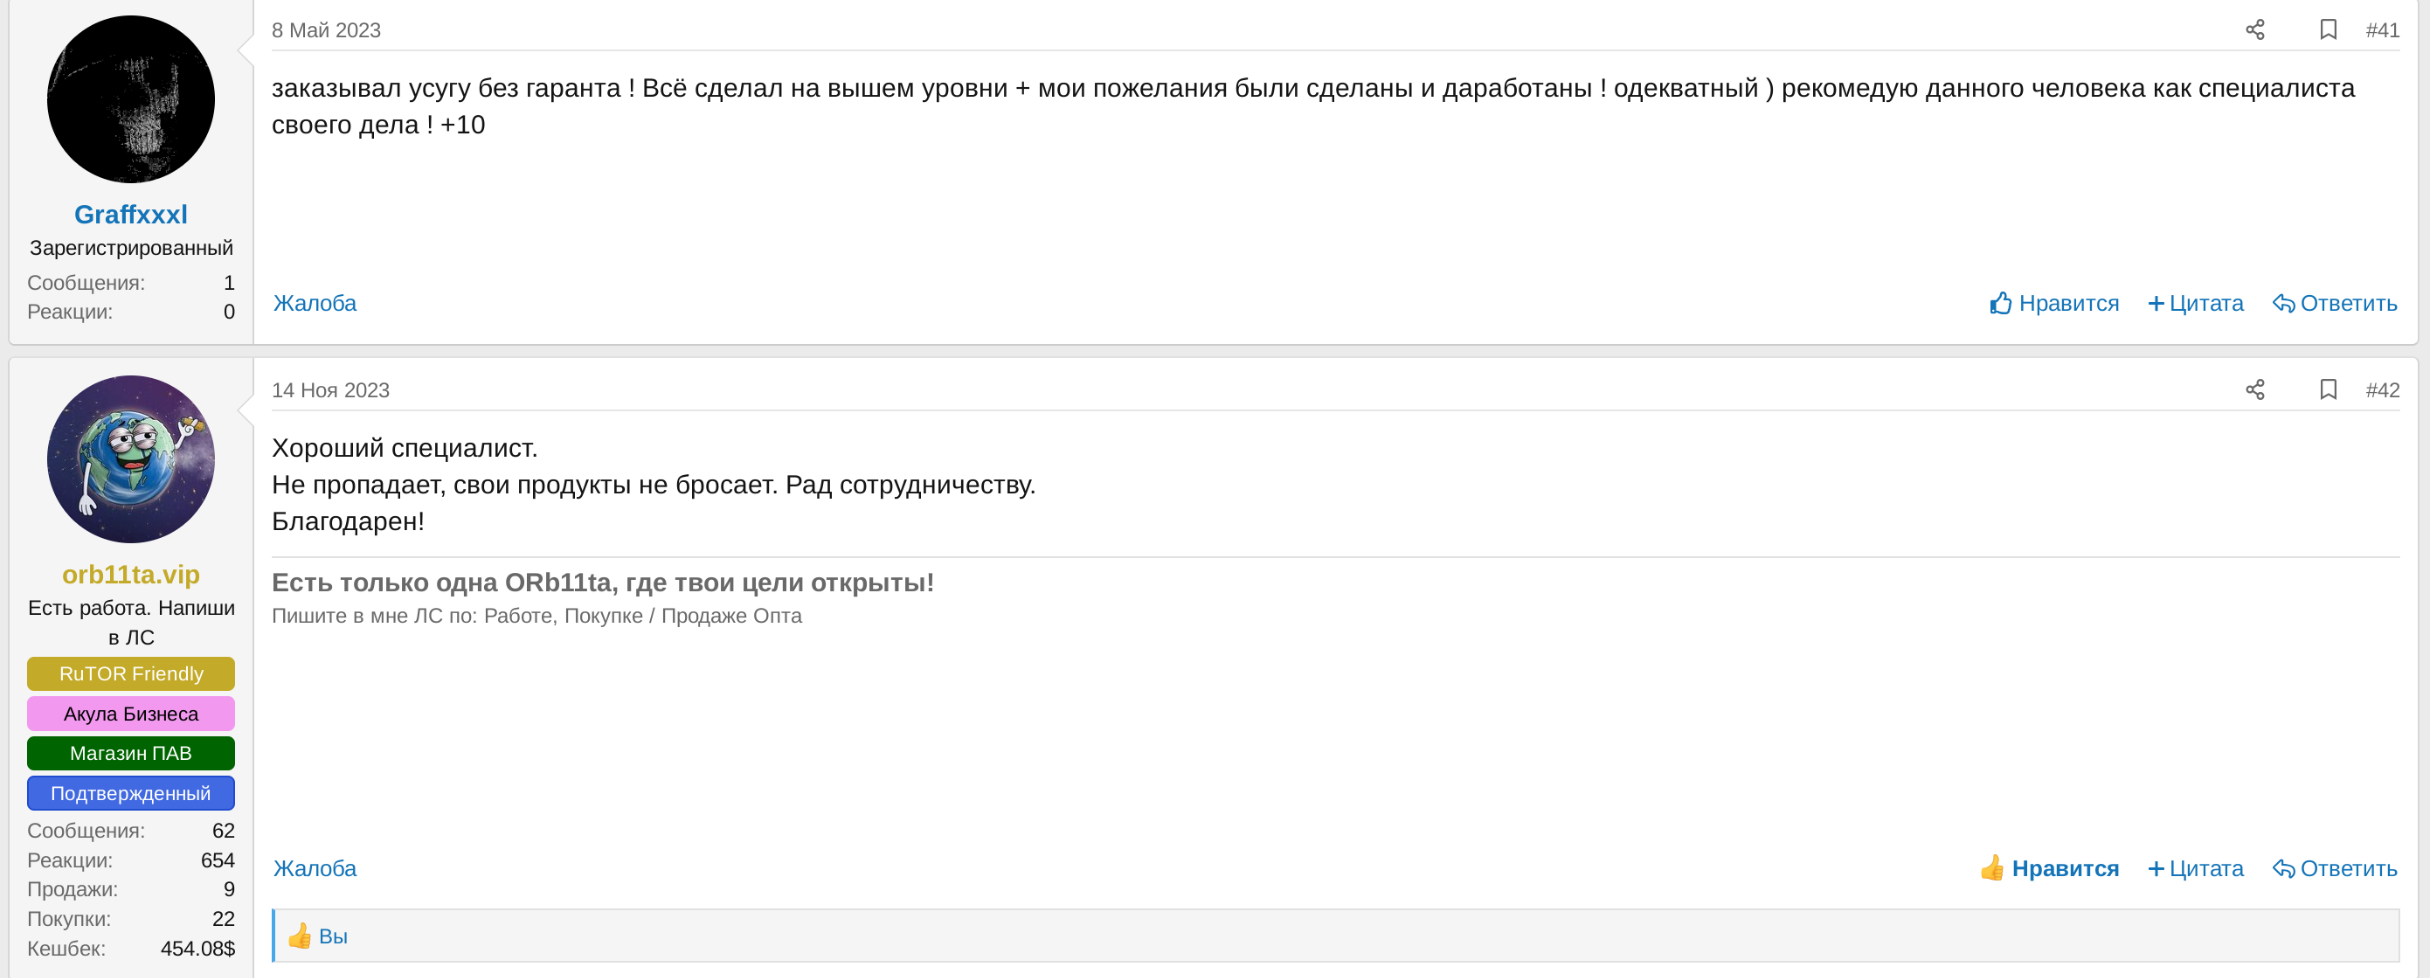Reply to Graffxxxl's post with Ответить

(x=2335, y=303)
